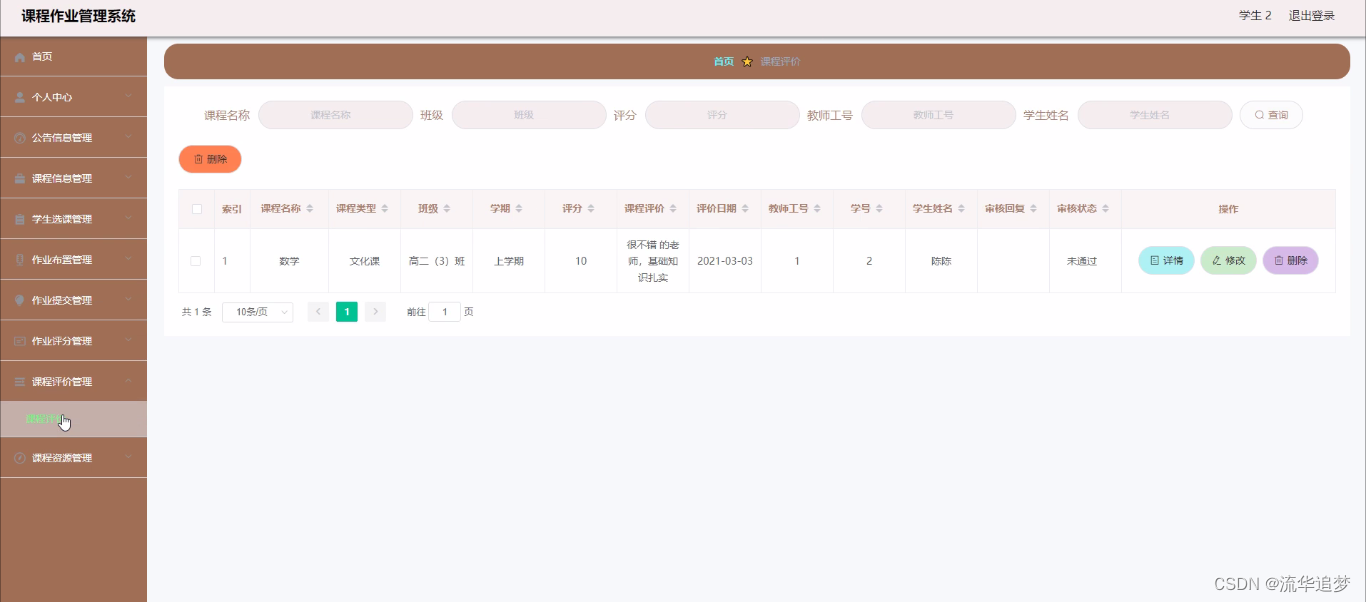Expand 课程信息管理 menu
The height and width of the screenshot is (602, 1366).
(73, 178)
